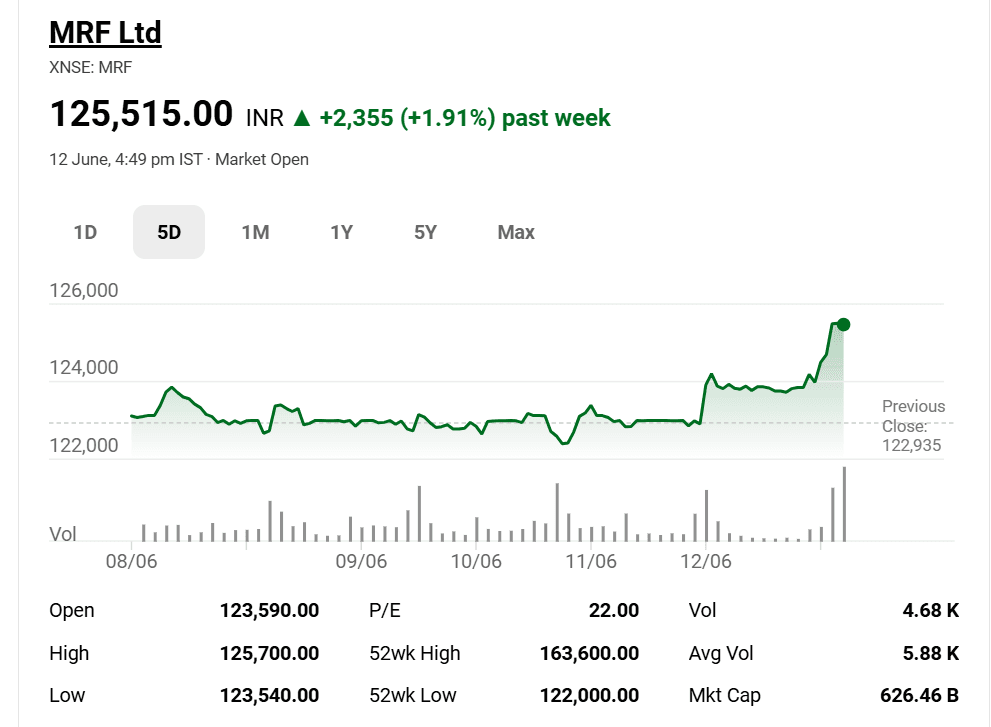Click the P/E value 22.00
Image resolution: width=991 pixels, height=727 pixels.
tap(614, 611)
